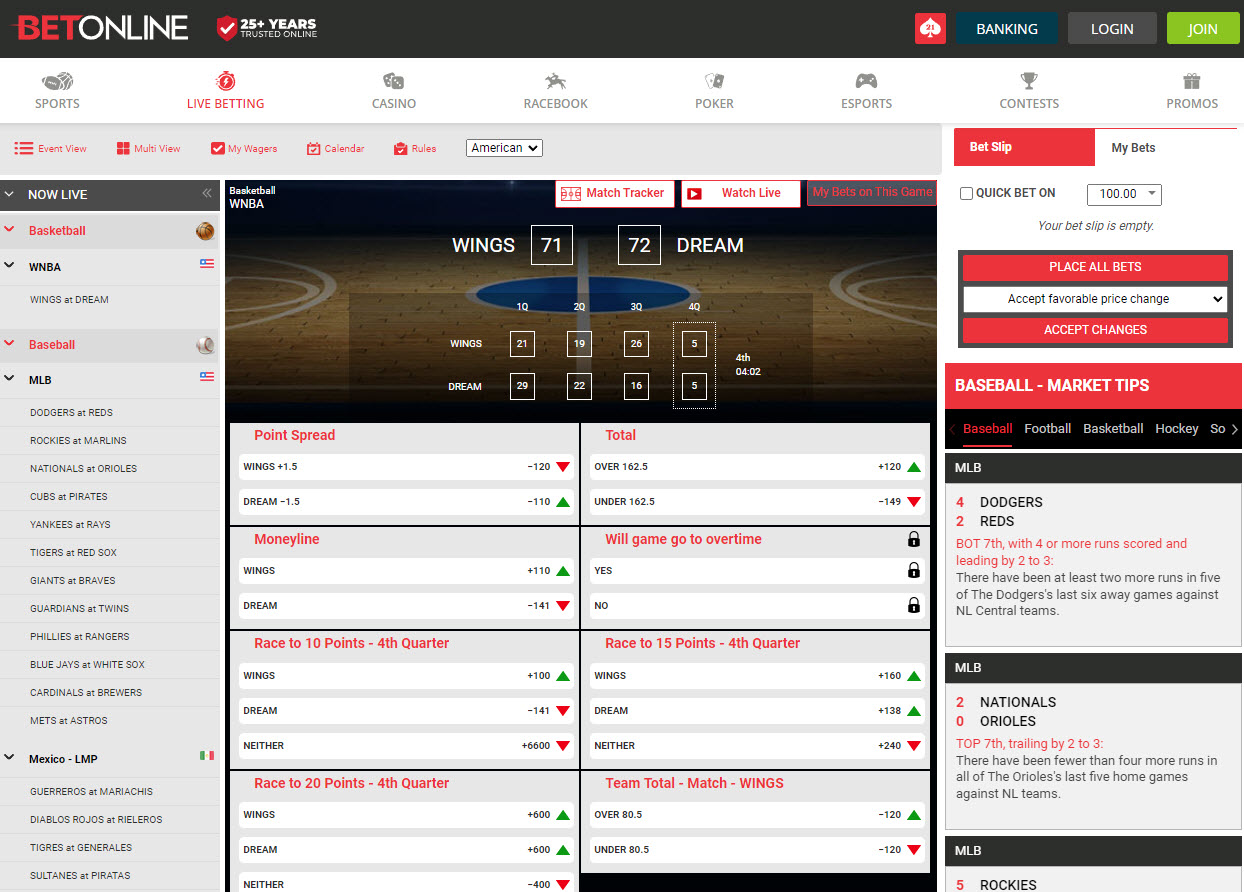Screen dimensions: 1244x892
Task: Click the Sports balls icon
Action: [57, 81]
